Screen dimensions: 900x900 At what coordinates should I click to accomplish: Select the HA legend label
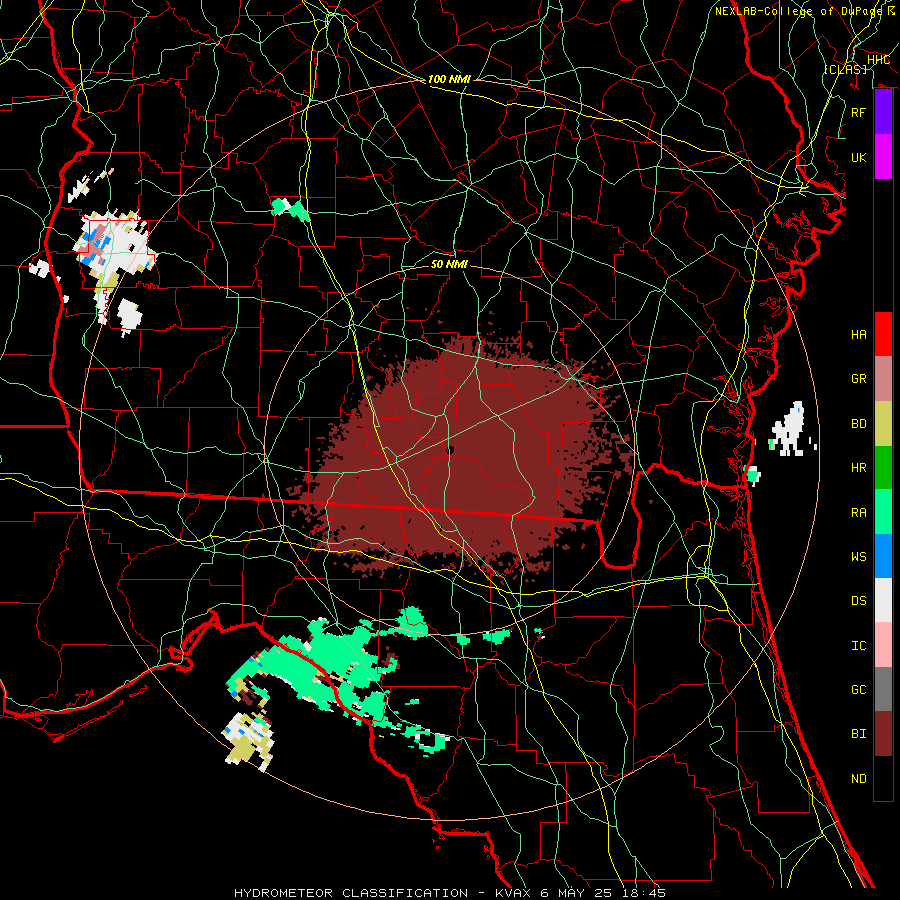pyautogui.click(x=858, y=335)
